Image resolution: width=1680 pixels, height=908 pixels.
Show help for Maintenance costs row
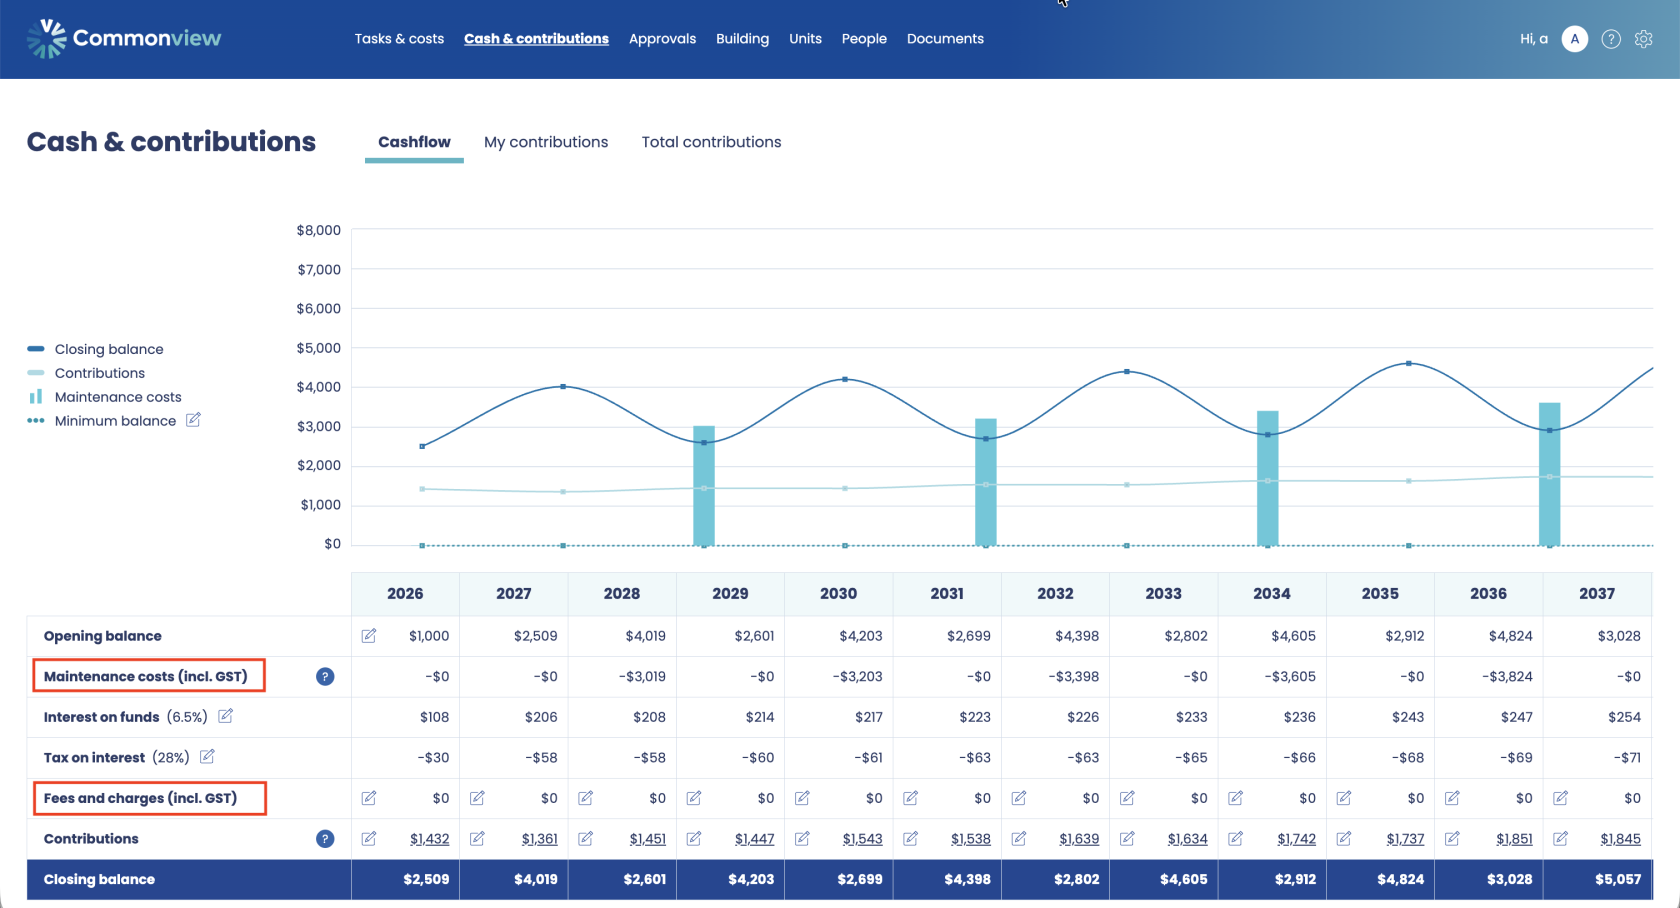[325, 677]
